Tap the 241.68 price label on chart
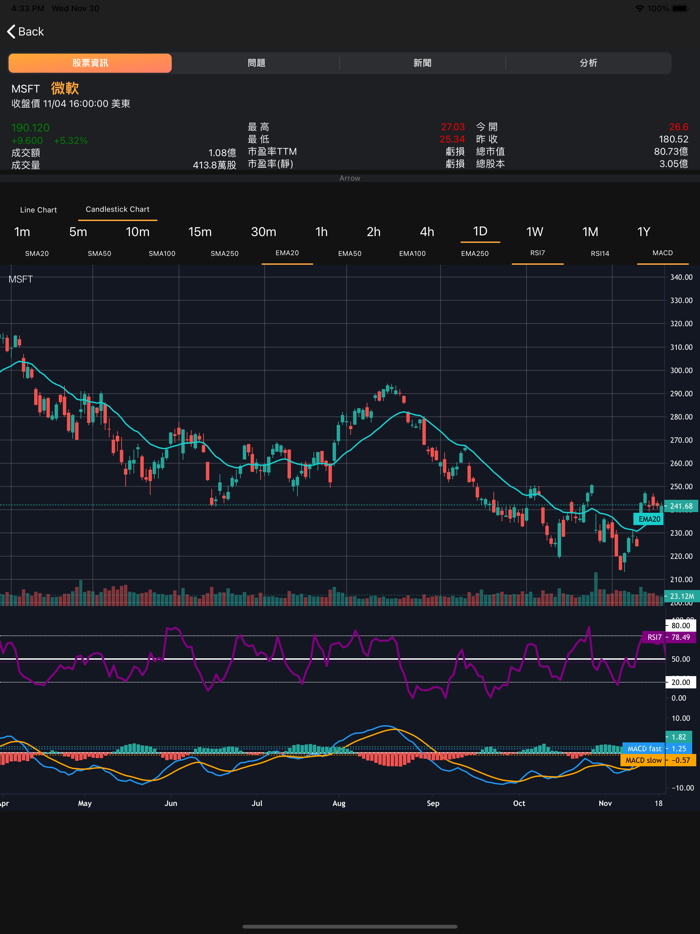This screenshot has width=700, height=934. tap(681, 506)
